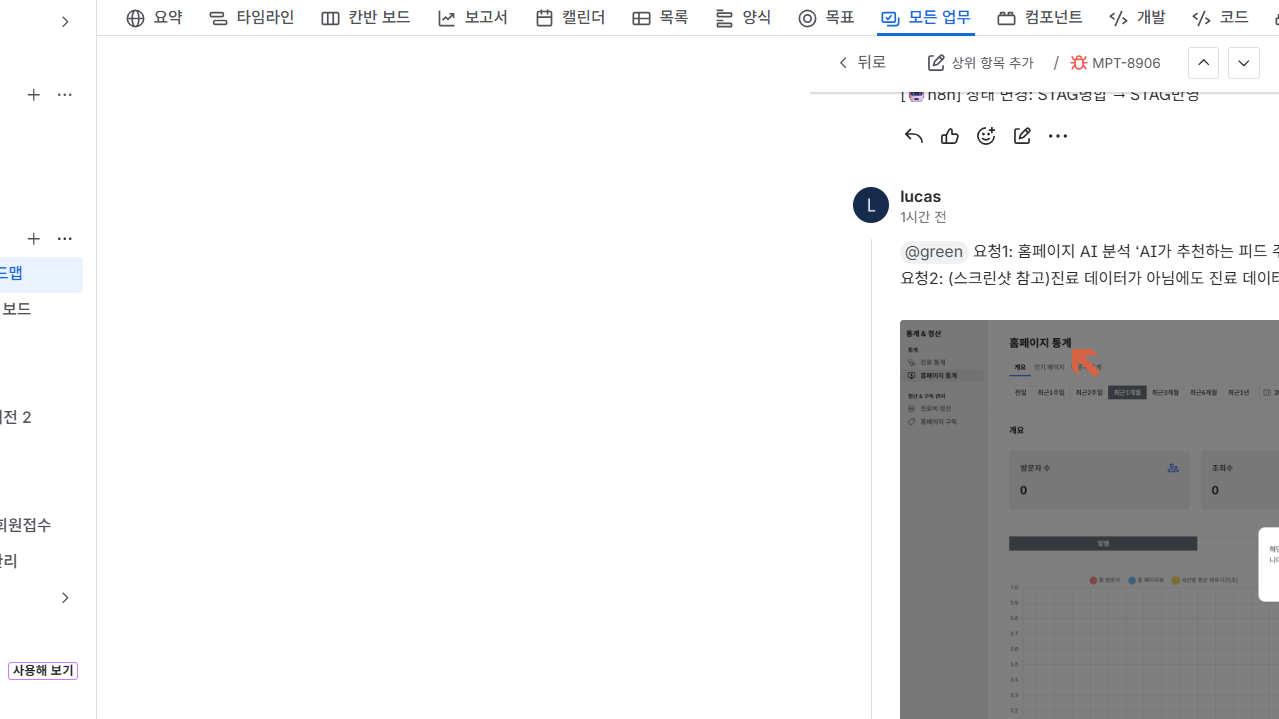Open more options for the comment
The height and width of the screenshot is (719, 1279).
pos(1057,135)
